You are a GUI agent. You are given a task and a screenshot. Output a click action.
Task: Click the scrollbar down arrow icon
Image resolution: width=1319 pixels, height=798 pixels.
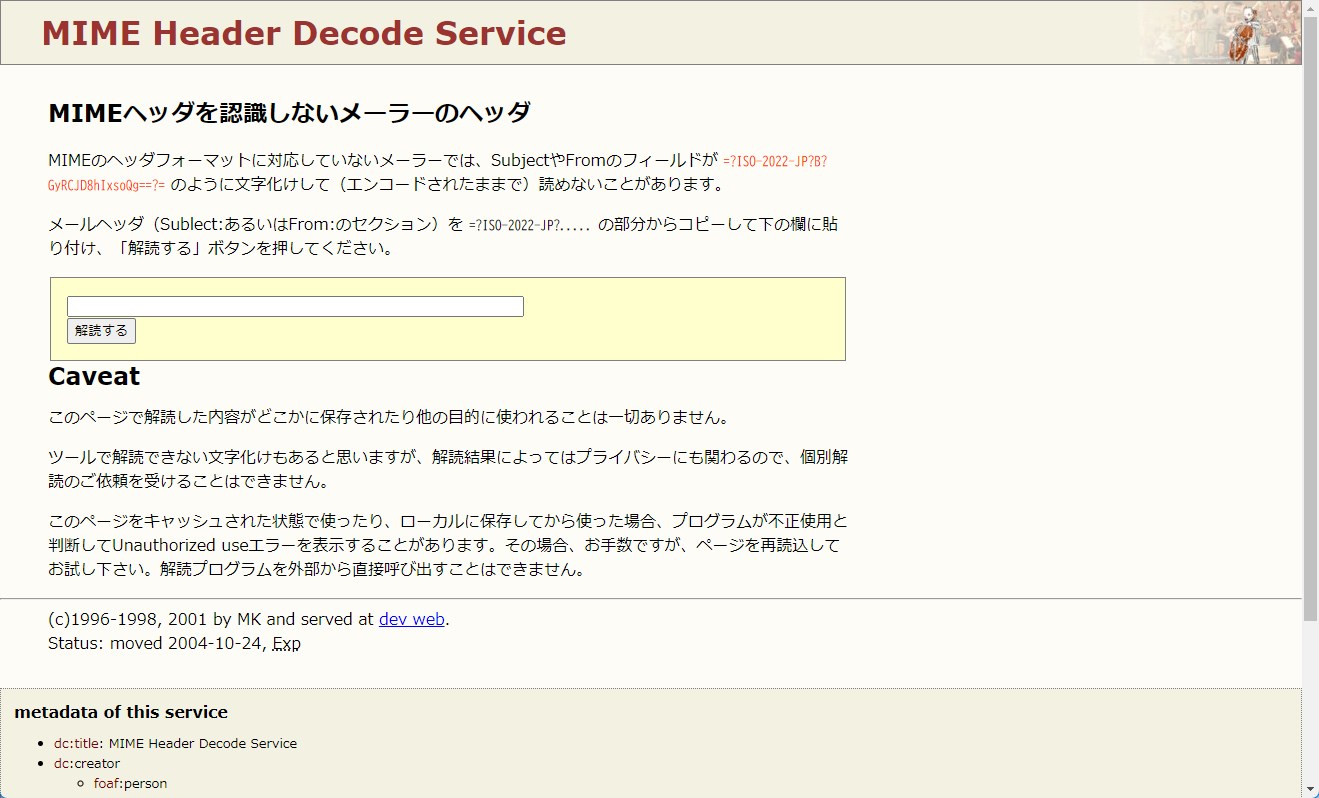pyautogui.click(x=1311, y=790)
